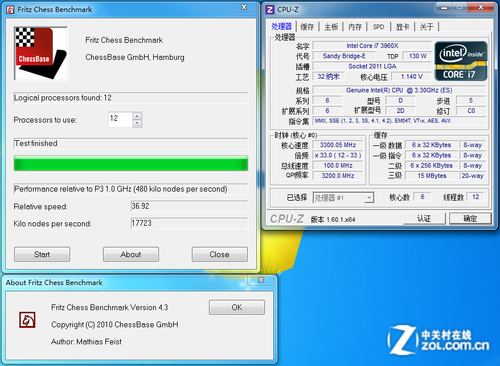Select the SPD tab in CPU-Z
500x366 pixels.
(x=378, y=27)
